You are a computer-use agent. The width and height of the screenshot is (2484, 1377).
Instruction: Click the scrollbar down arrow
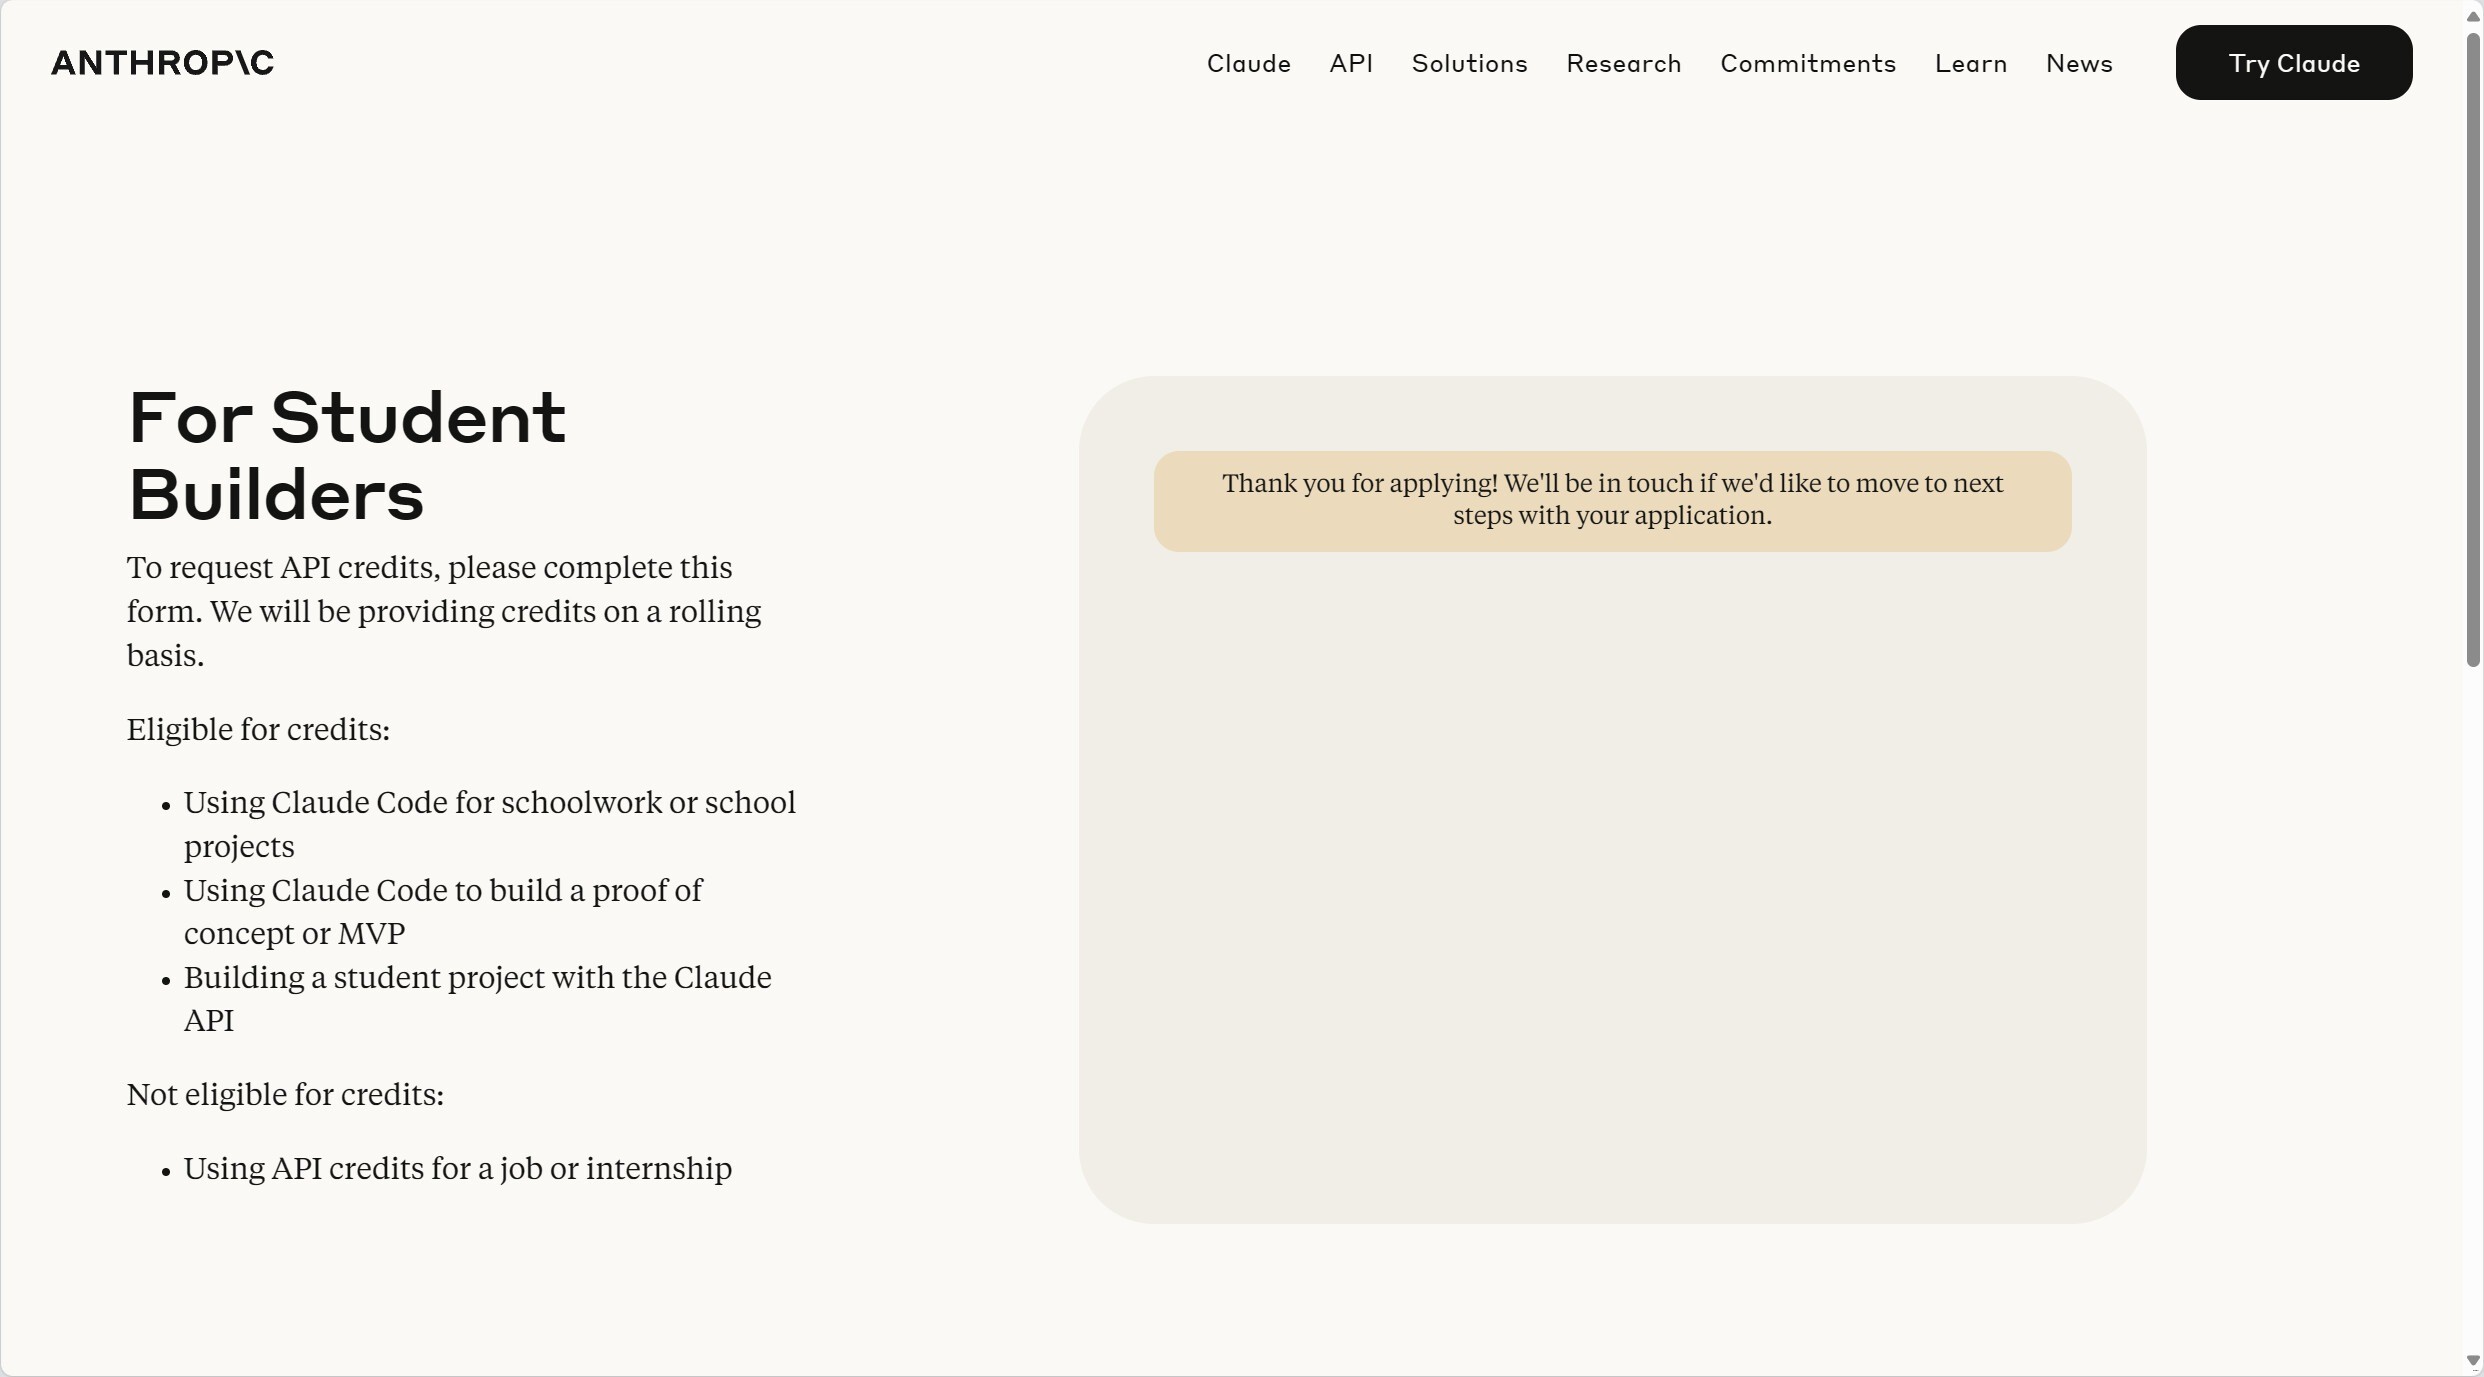[2472, 1360]
